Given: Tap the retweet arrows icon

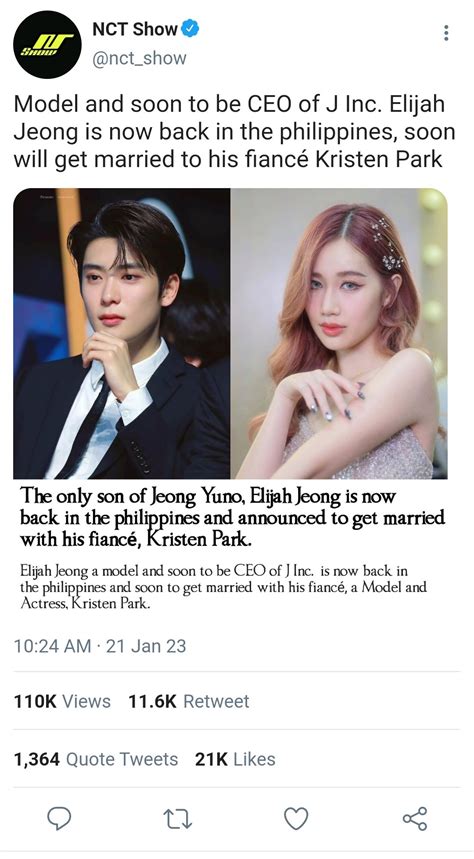Looking at the screenshot, I should [178, 818].
